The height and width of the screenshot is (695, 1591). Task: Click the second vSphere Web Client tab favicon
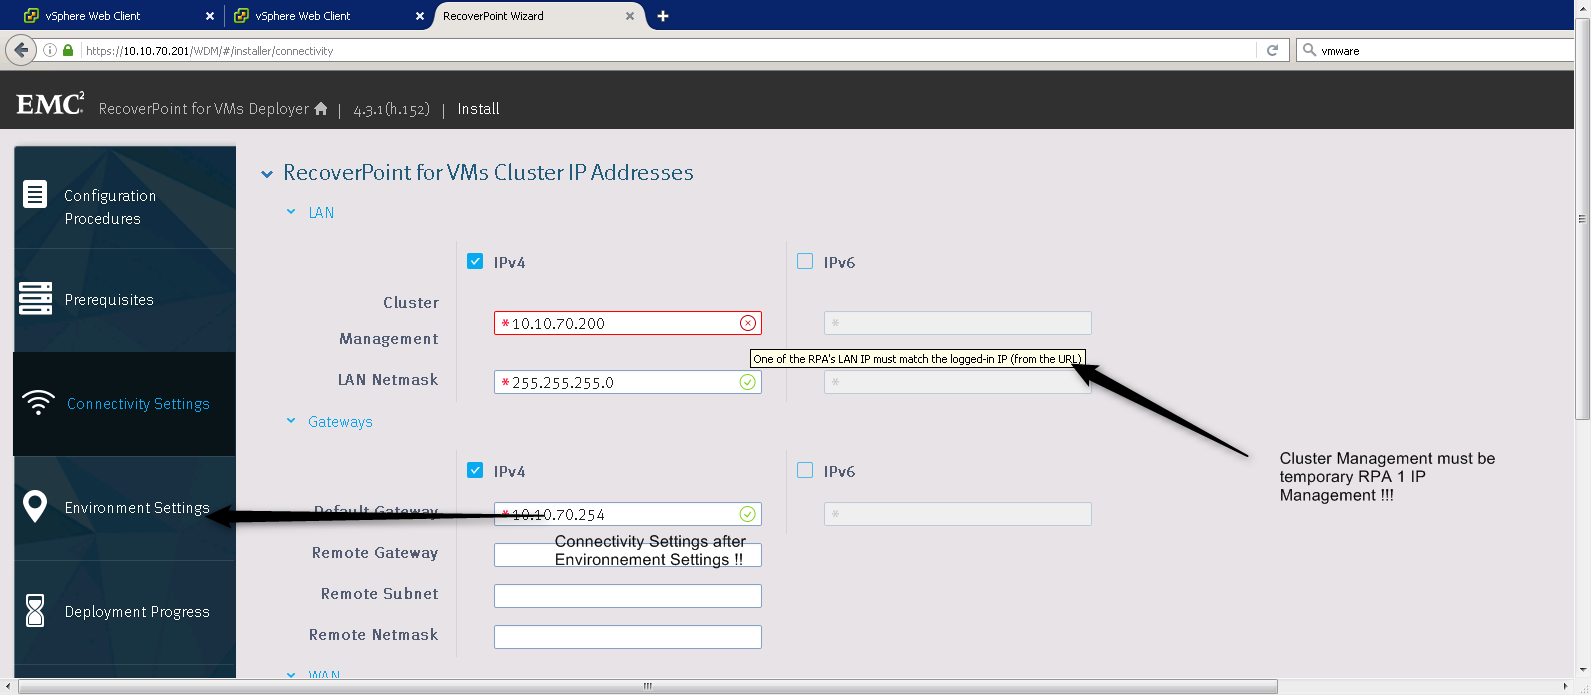click(241, 16)
